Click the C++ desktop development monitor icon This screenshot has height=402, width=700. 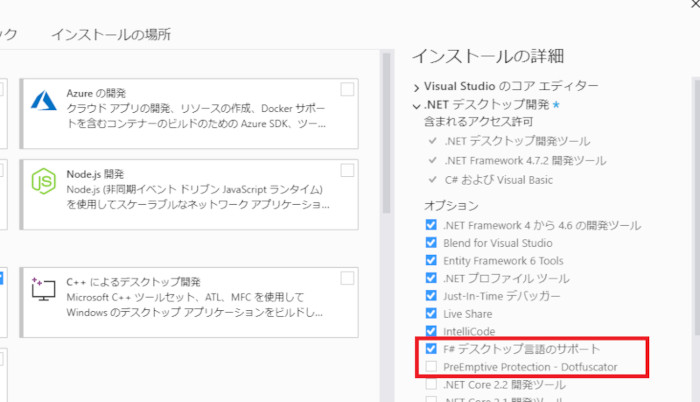[43, 289]
